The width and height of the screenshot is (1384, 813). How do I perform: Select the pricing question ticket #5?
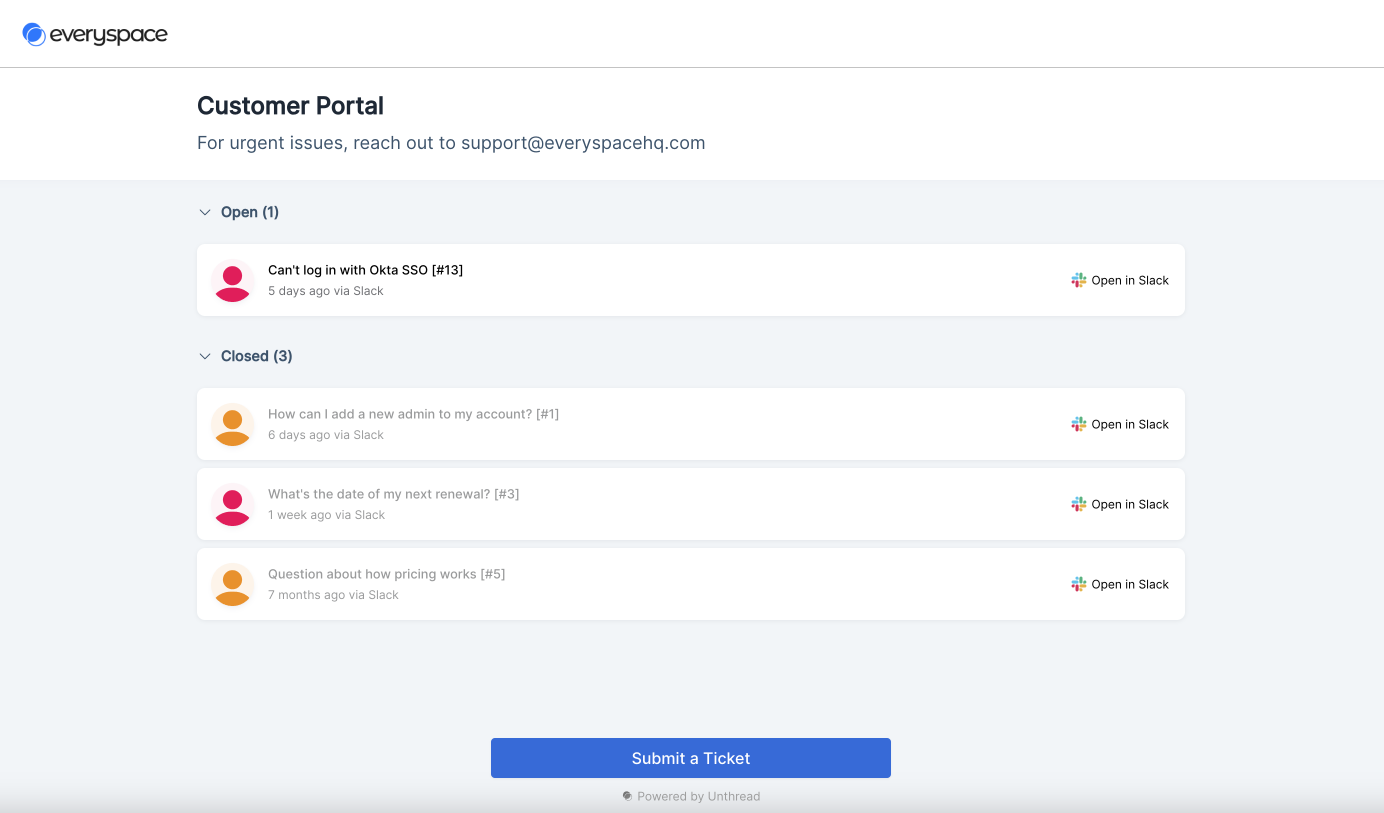click(386, 574)
